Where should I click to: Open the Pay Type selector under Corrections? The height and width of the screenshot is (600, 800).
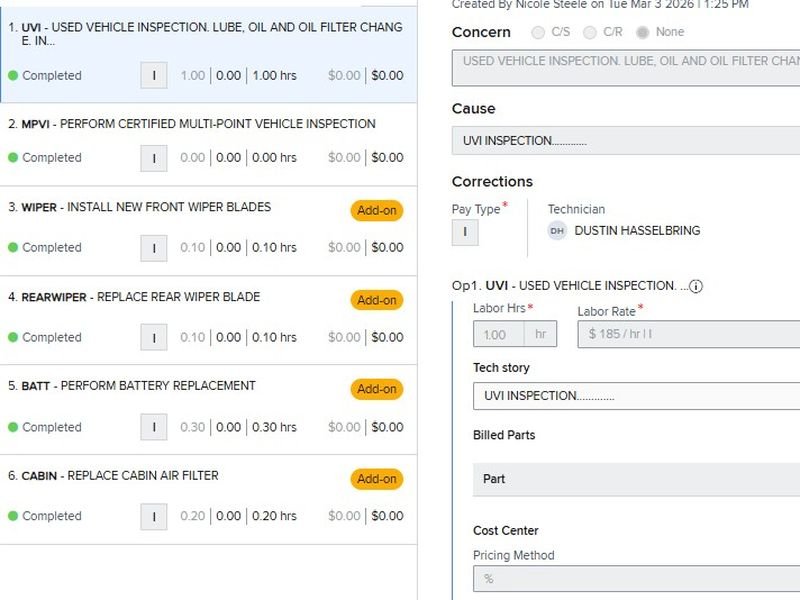pyautogui.click(x=465, y=233)
